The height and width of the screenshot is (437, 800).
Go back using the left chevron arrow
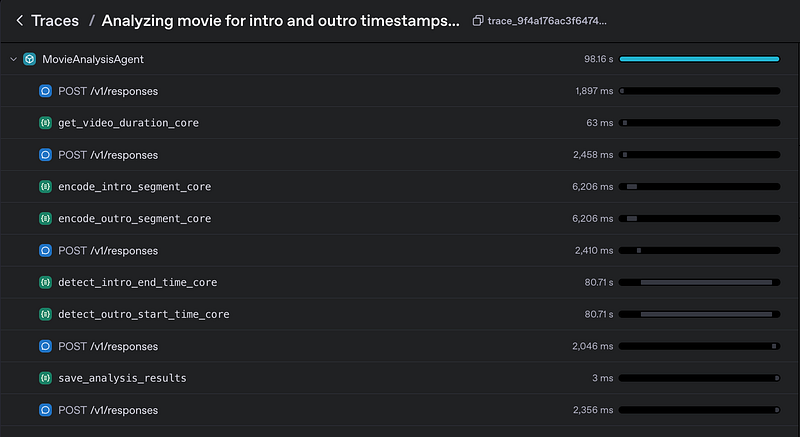[x=19, y=20]
